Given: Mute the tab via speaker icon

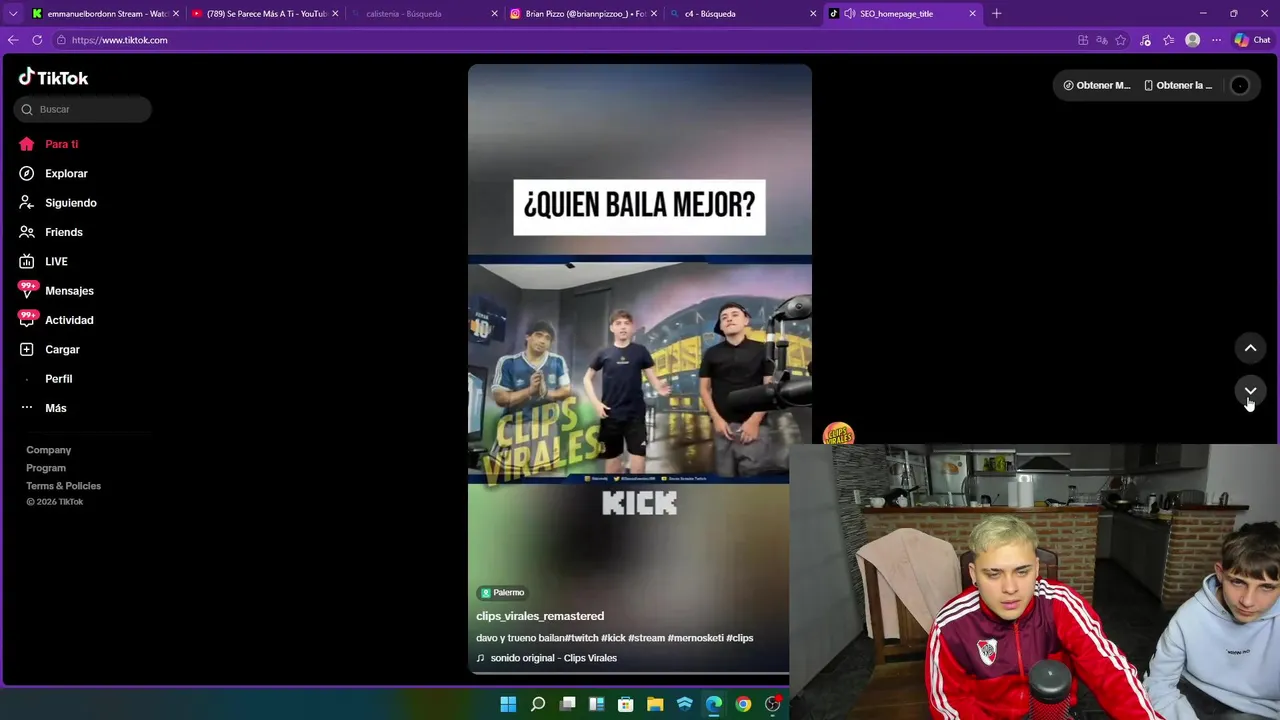Looking at the screenshot, I should 849,14.
